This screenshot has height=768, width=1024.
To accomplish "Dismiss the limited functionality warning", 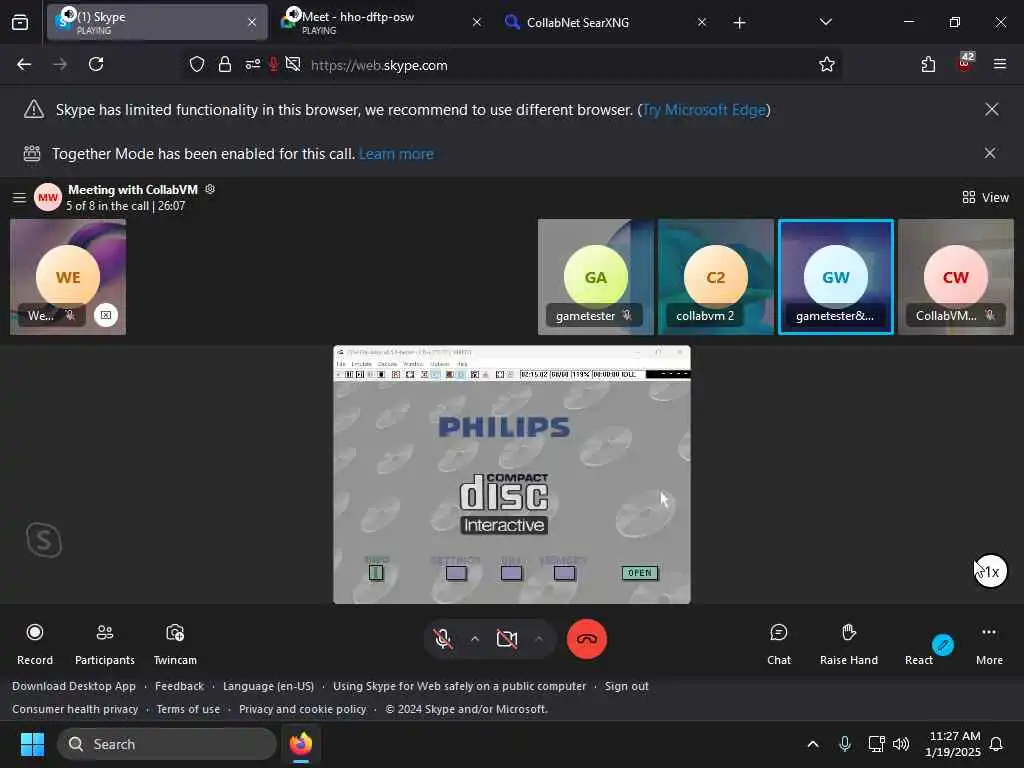I will (x=991, y=109).
